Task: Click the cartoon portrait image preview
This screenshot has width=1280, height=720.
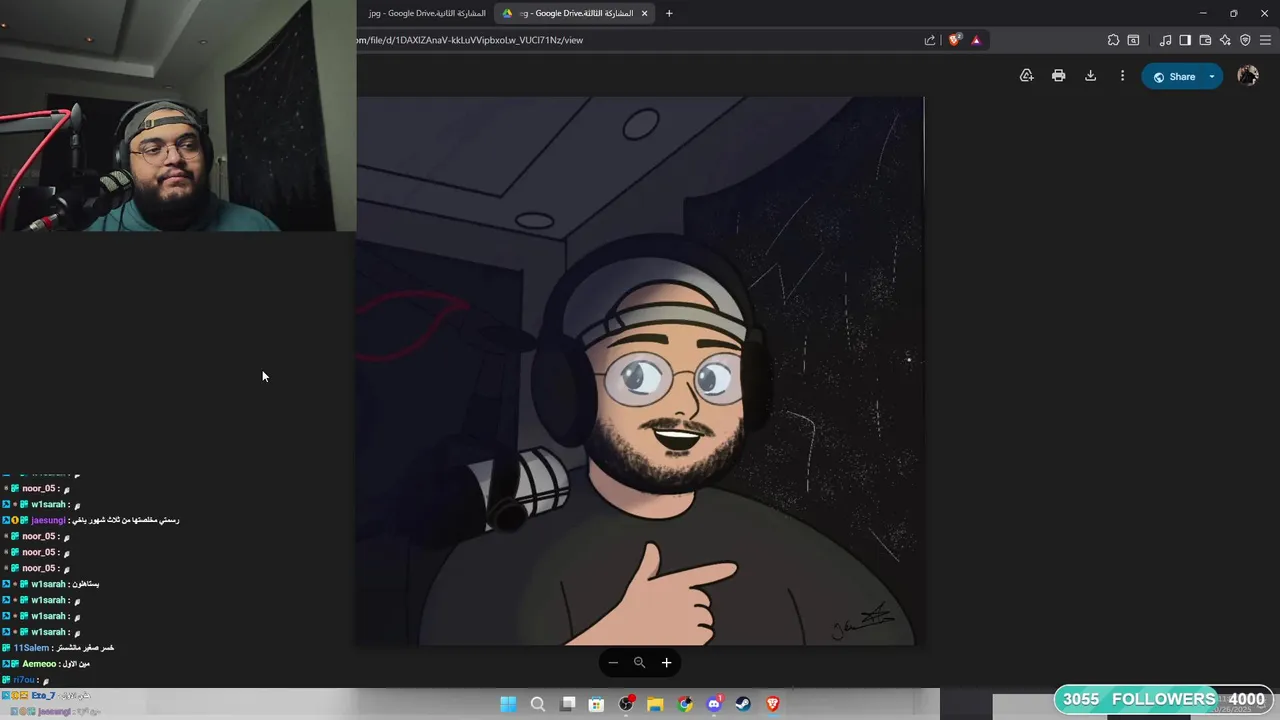Action: [640, 371]
